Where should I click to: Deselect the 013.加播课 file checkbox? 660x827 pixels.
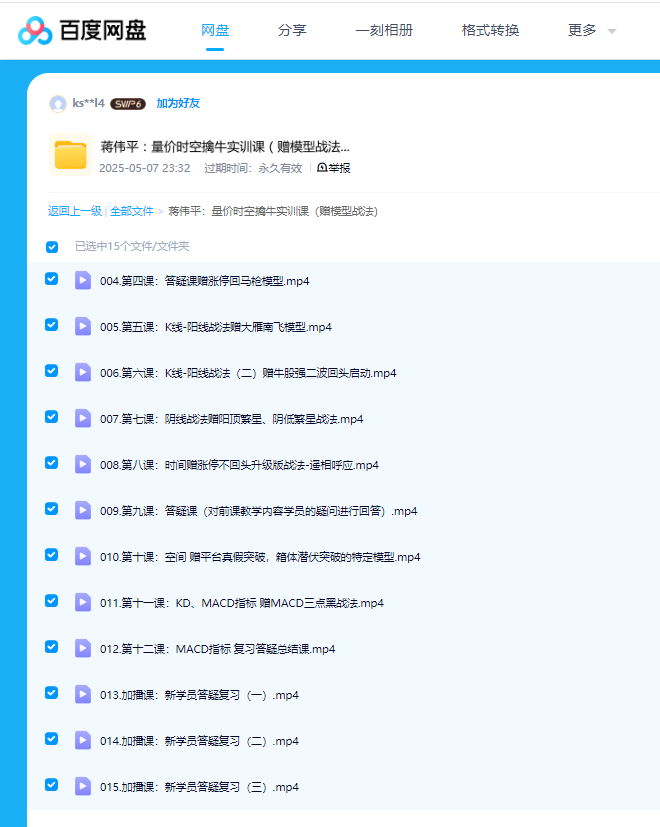click(x=52, y=693)
